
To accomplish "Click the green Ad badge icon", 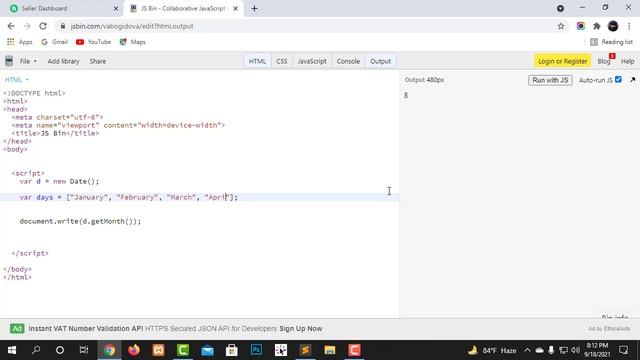I will coord(17,329).
